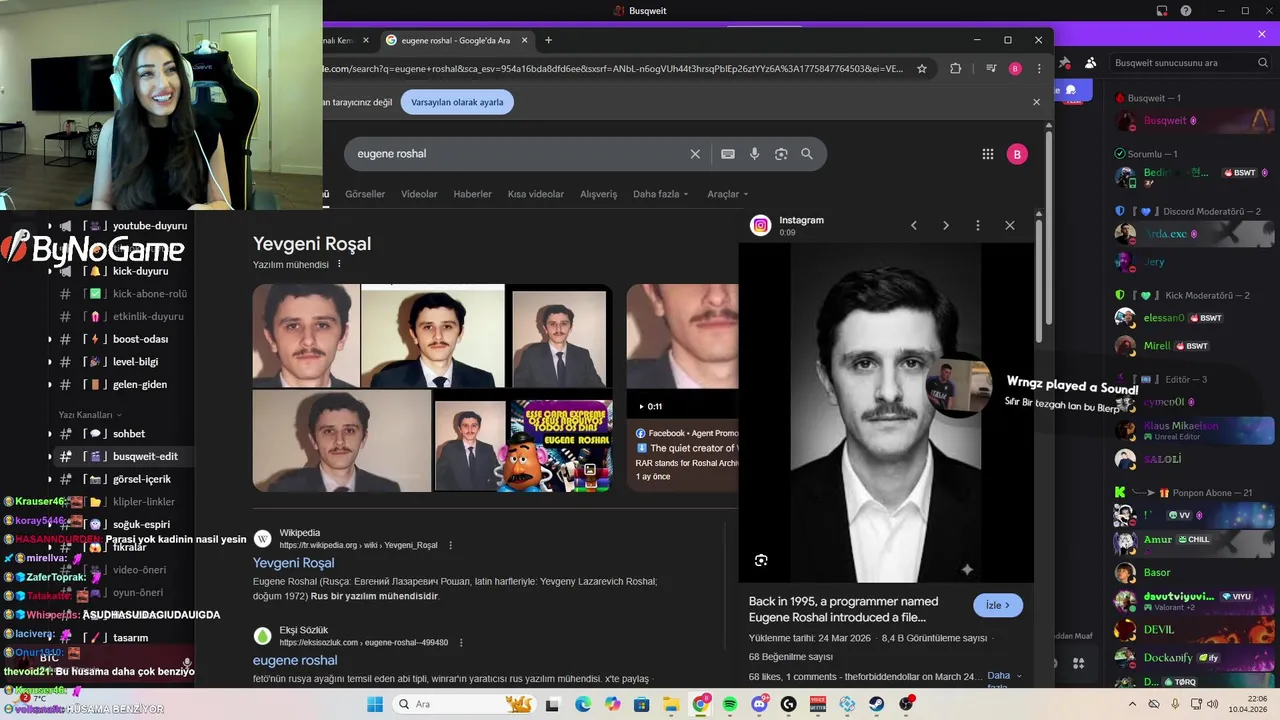1280x720 pixels.
Task: Click the Windows taskbar Ara search box
Action: coord(463,704)
